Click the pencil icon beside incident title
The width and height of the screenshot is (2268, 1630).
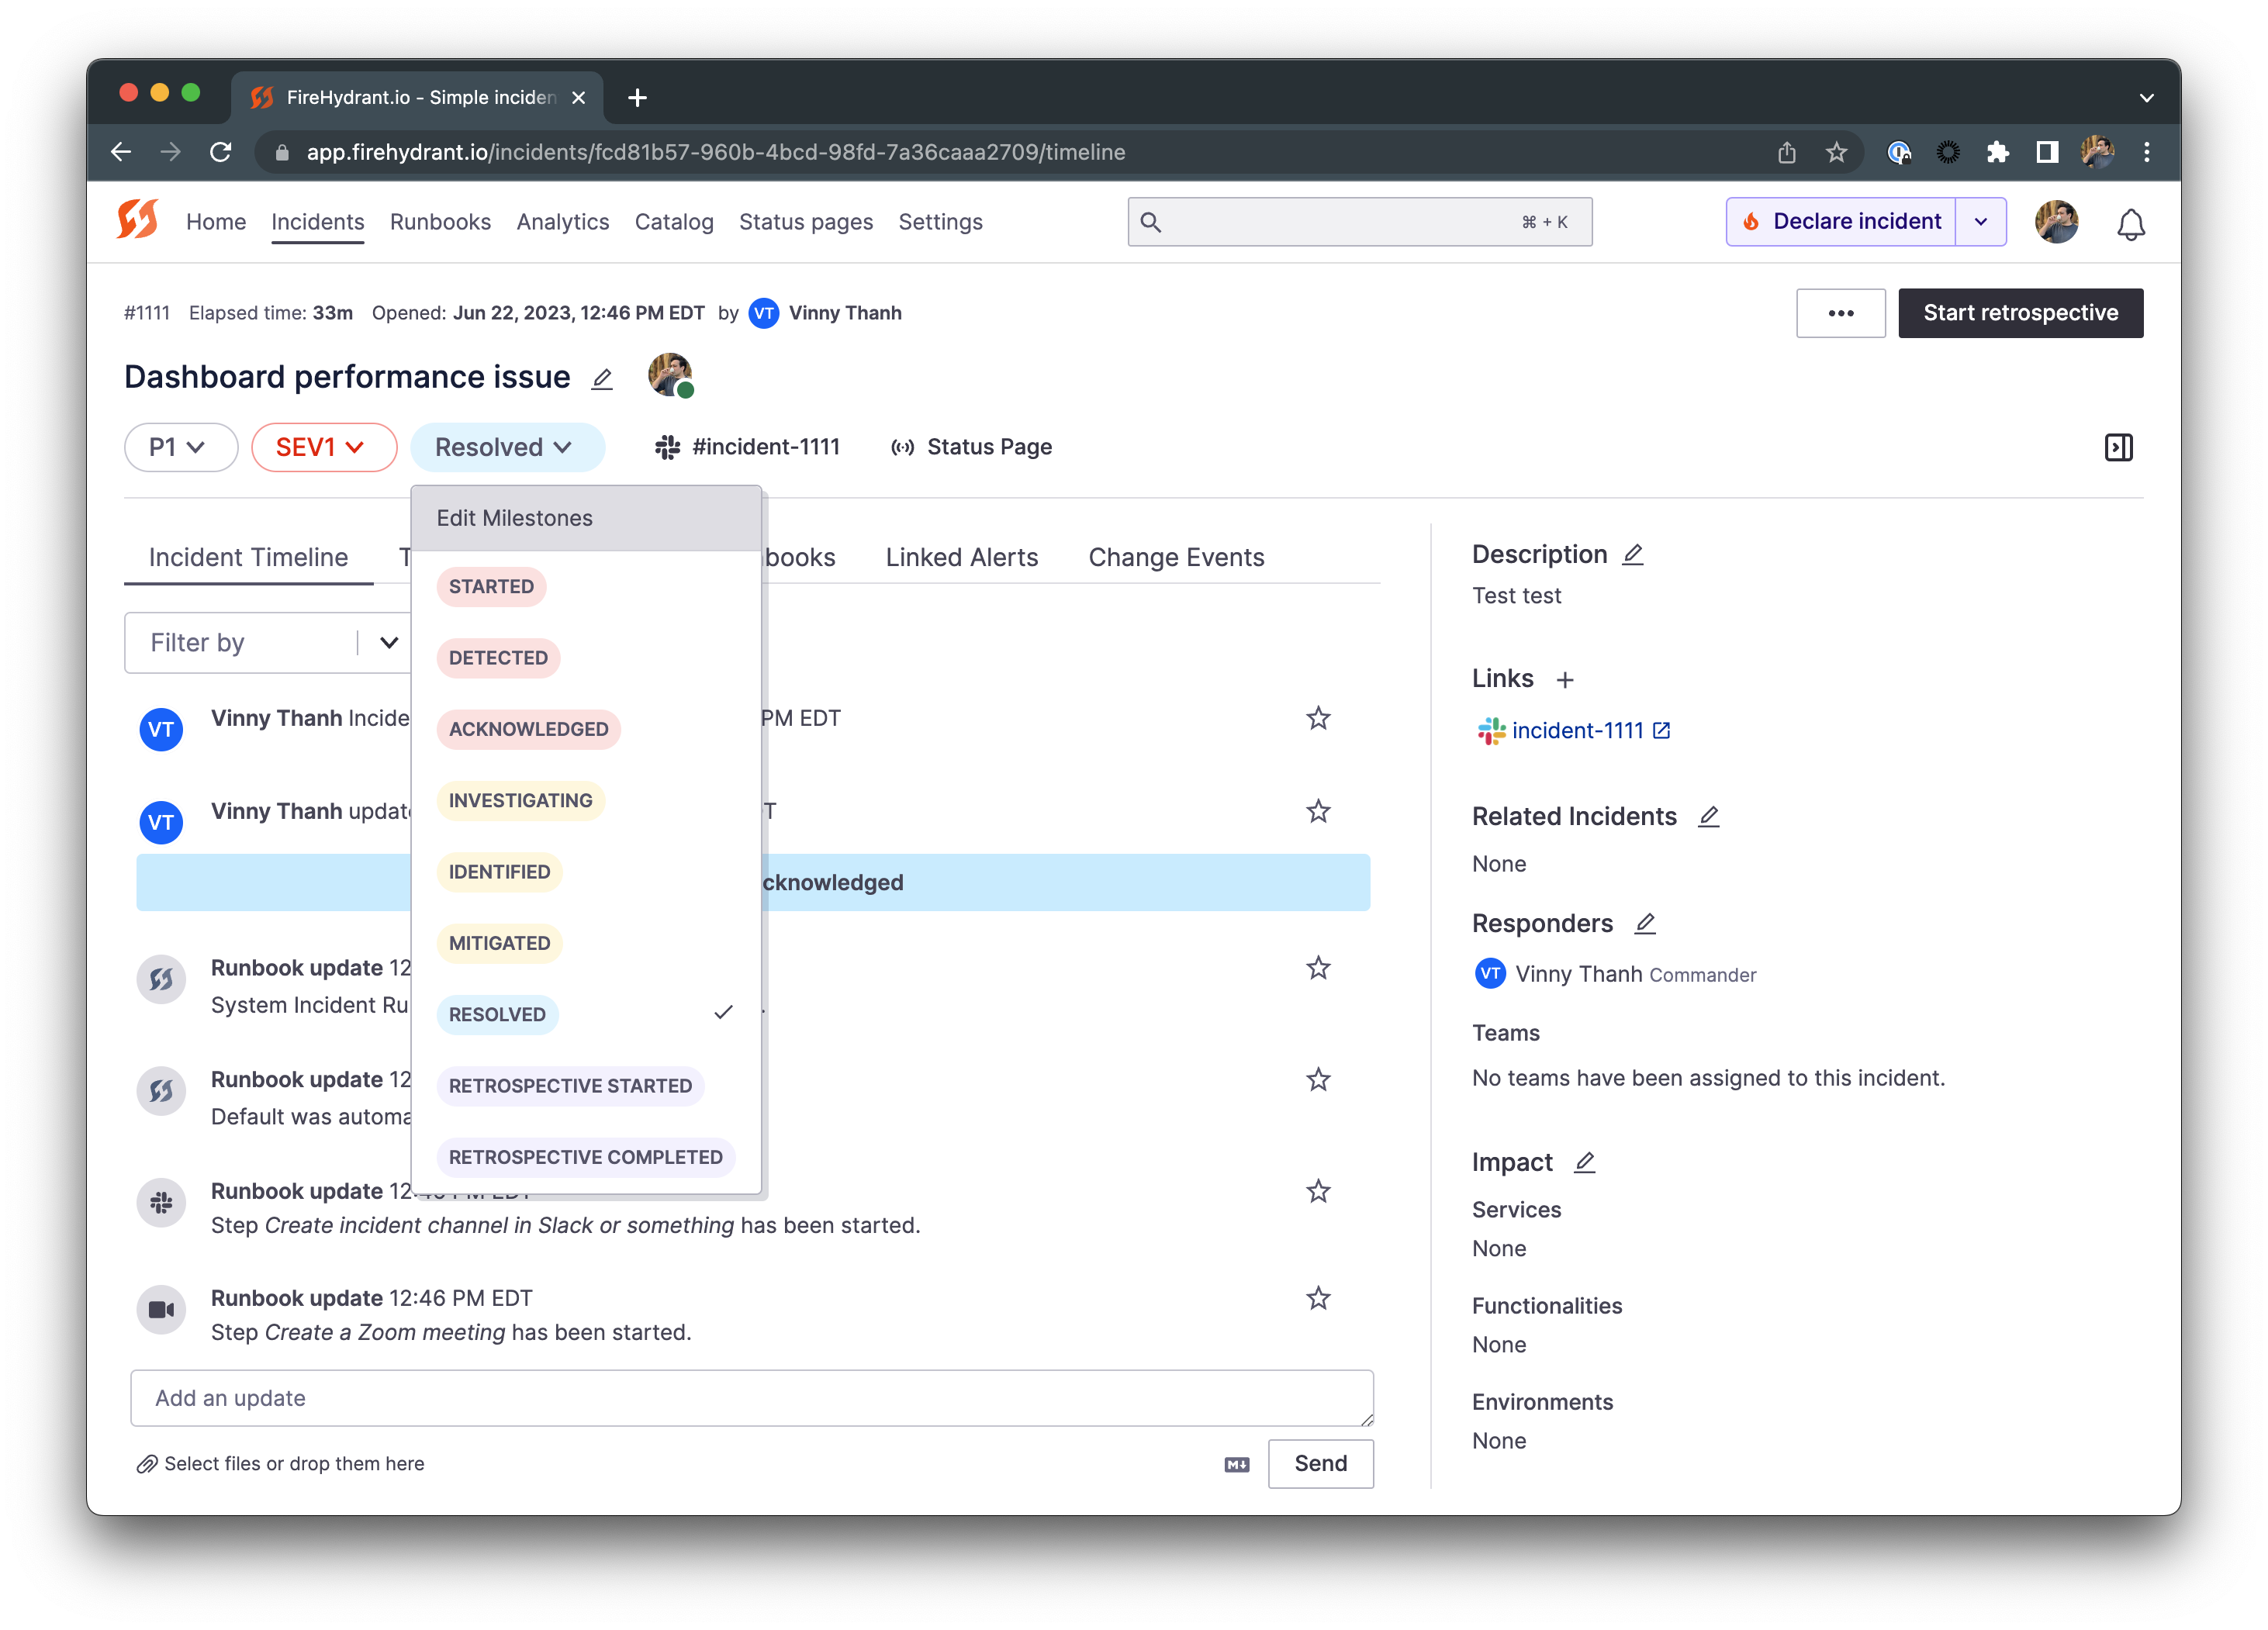601,379
